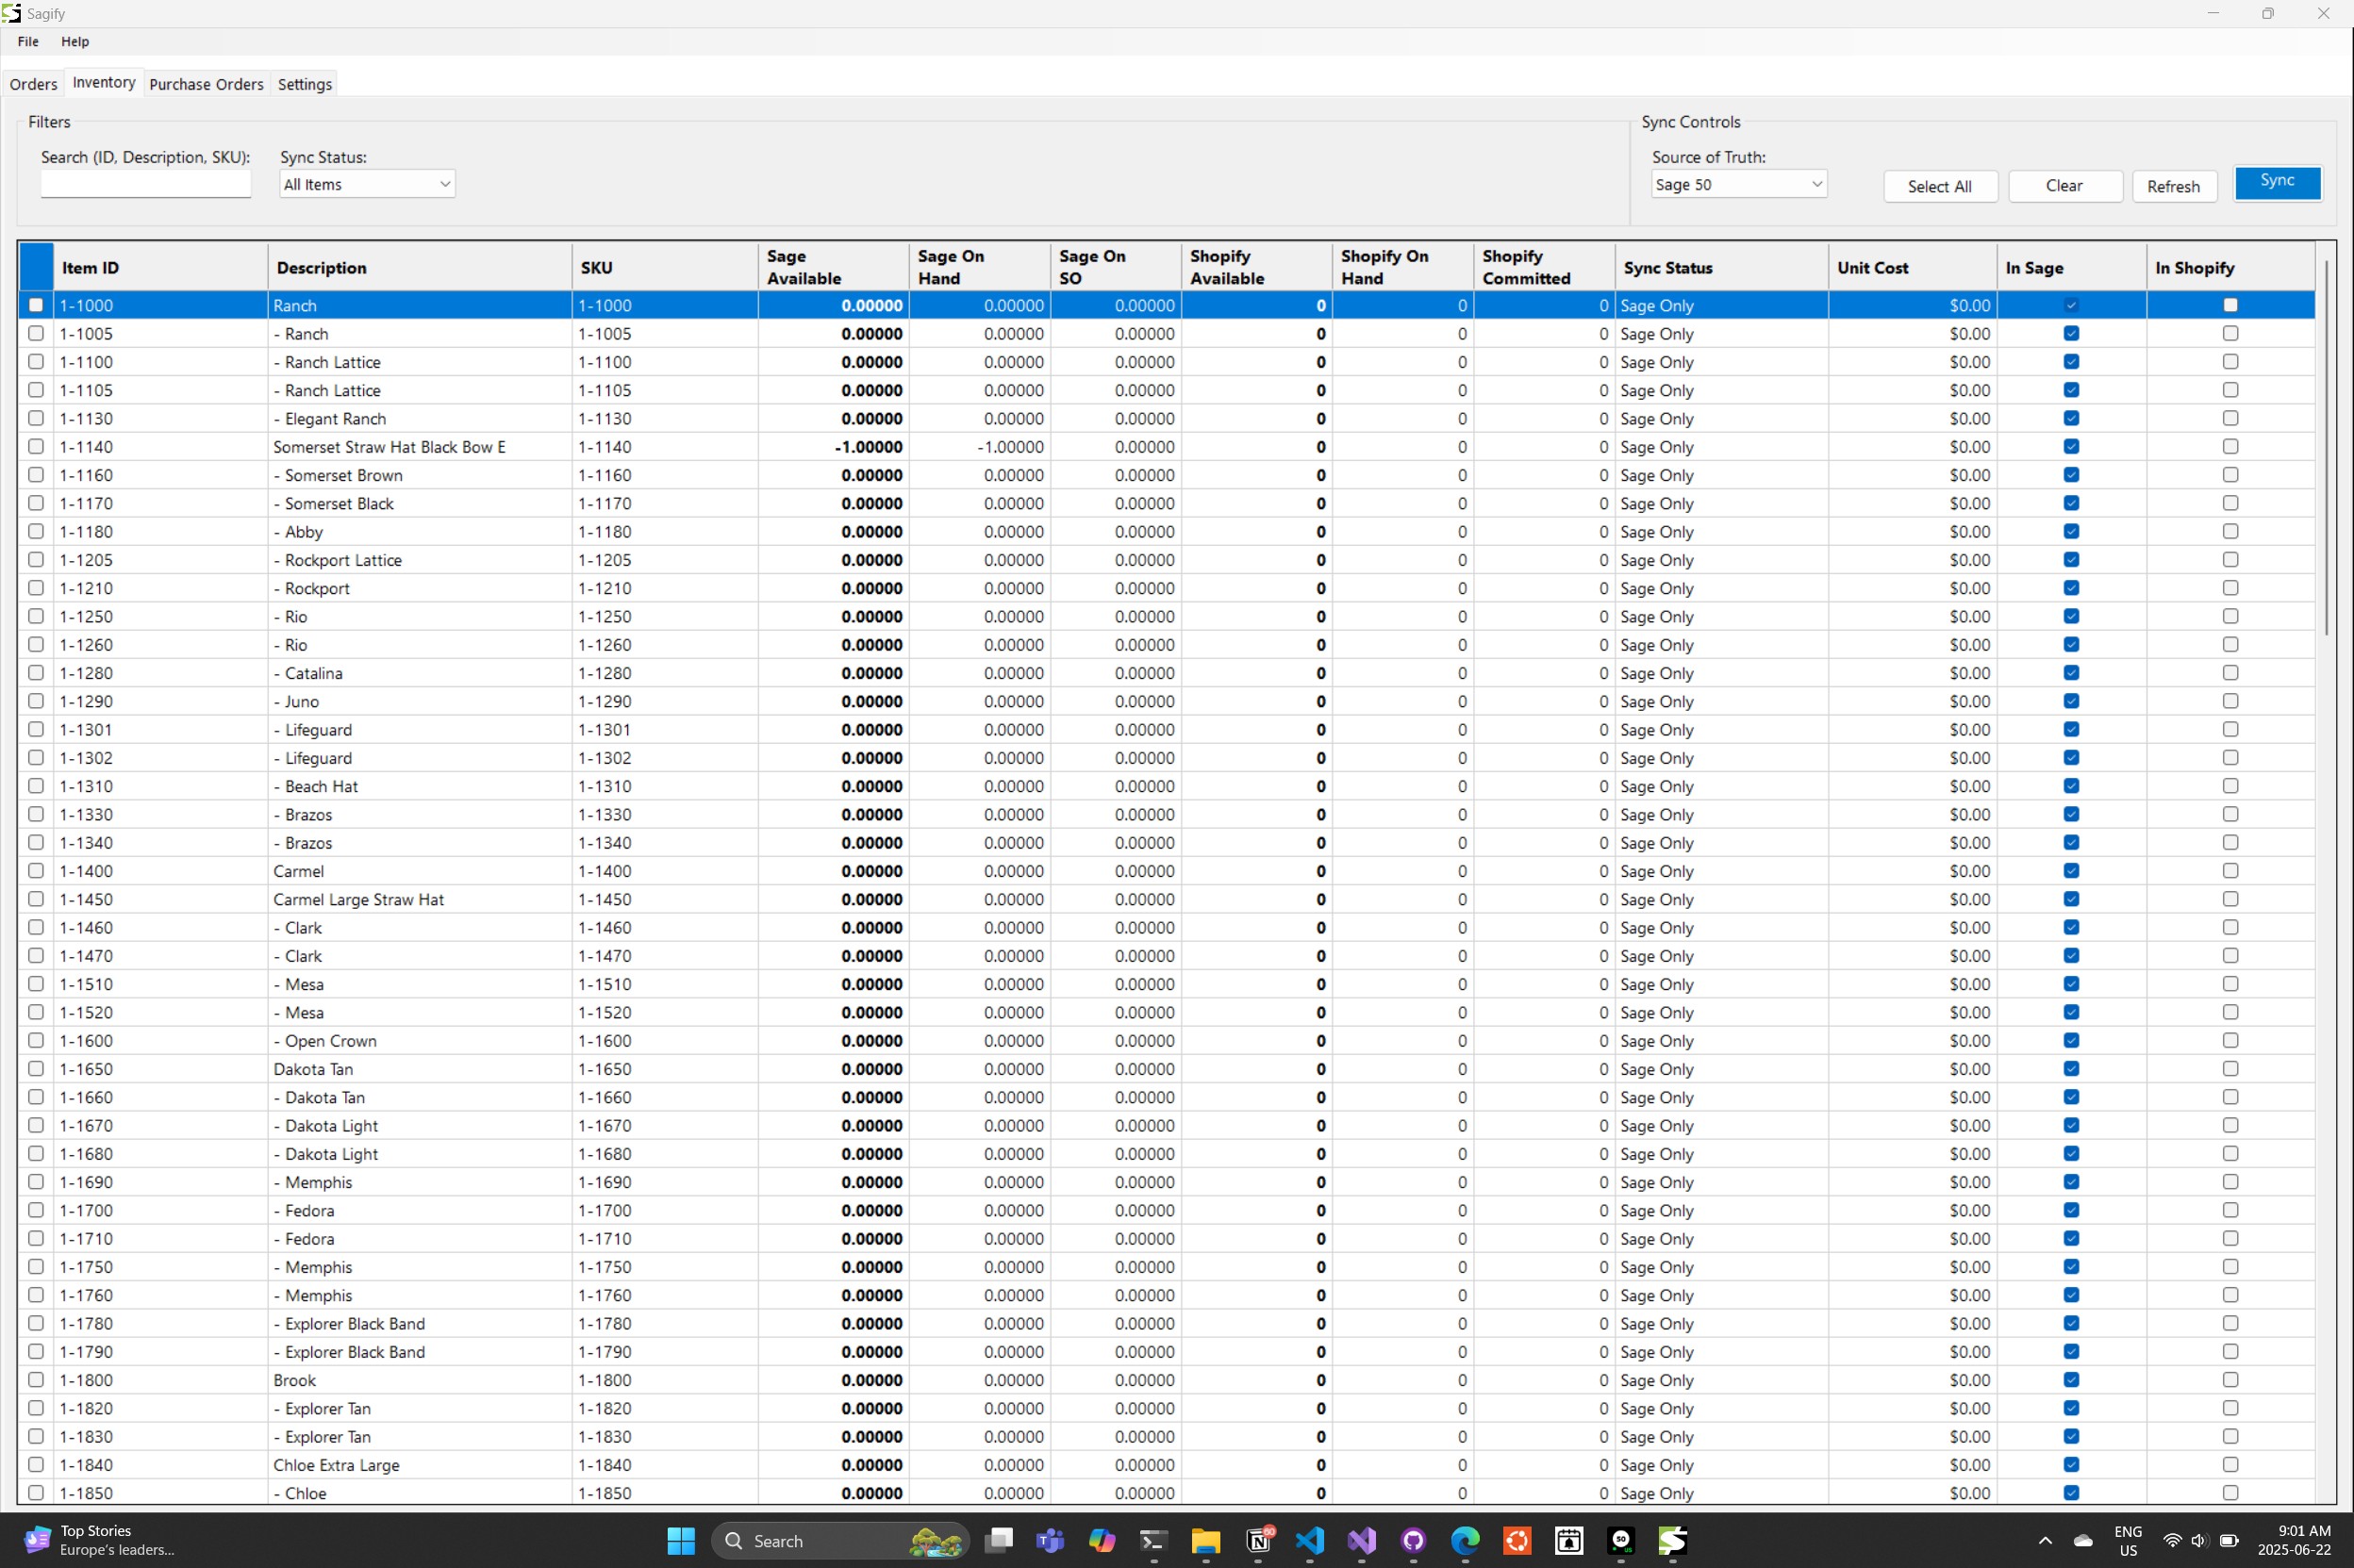Viewport: 2354px width, 1568px height.
Task: Click the Clear button
Action: pos(2065,186)
